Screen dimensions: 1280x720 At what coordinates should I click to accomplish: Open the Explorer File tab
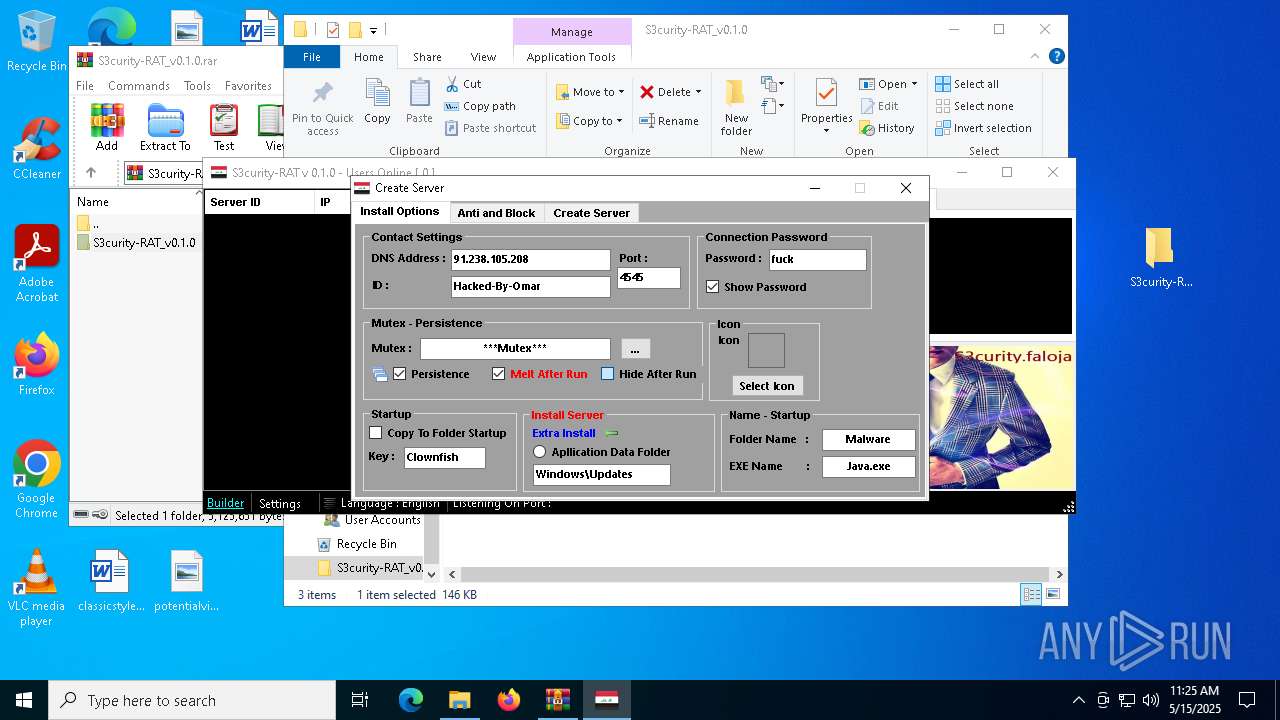(x=312, y=57)
